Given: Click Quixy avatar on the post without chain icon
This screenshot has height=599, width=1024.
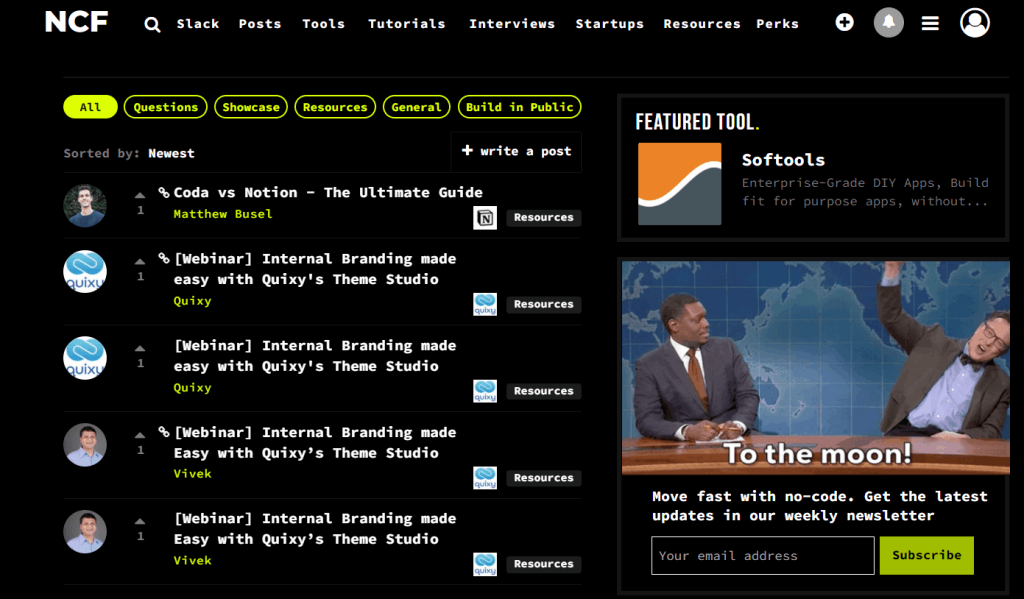Looking at the screenshot, I should (x=85, y=358).
